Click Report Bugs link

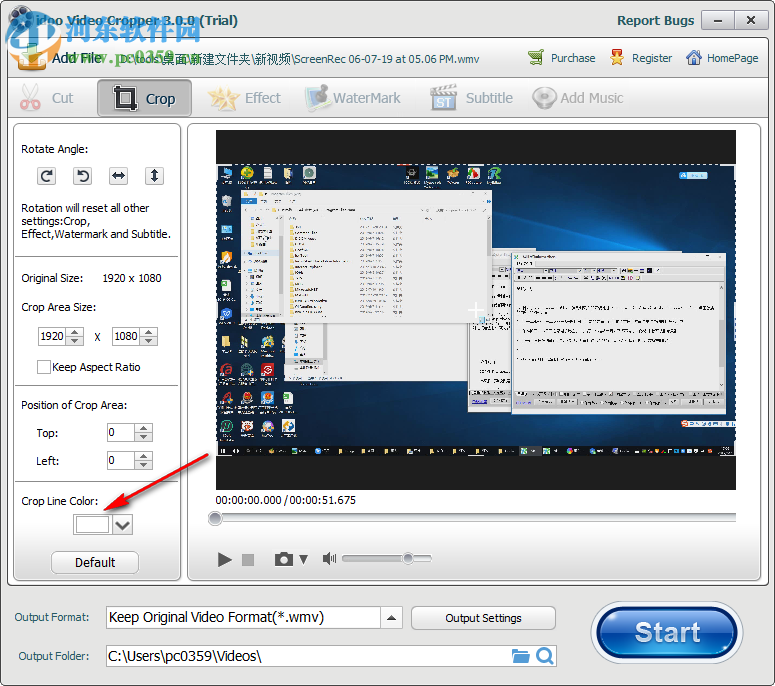coord(655,21)
